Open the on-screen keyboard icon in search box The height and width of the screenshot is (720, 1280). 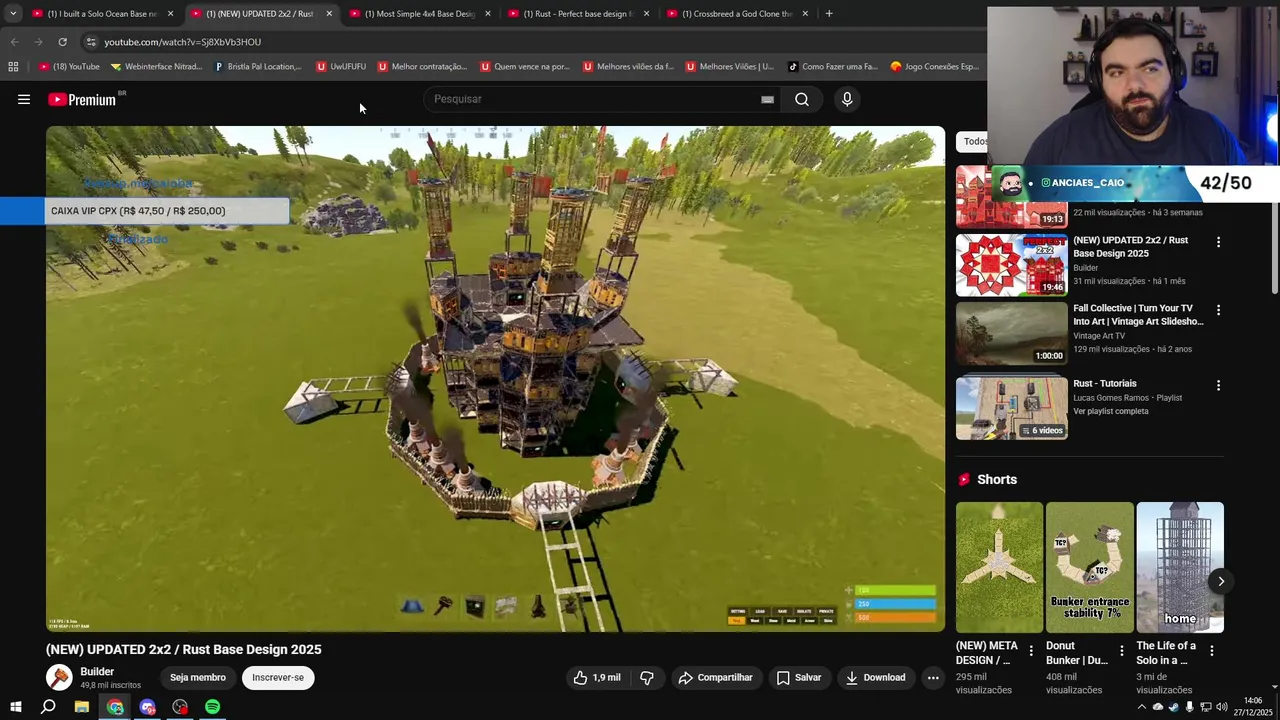coord(767,99)
